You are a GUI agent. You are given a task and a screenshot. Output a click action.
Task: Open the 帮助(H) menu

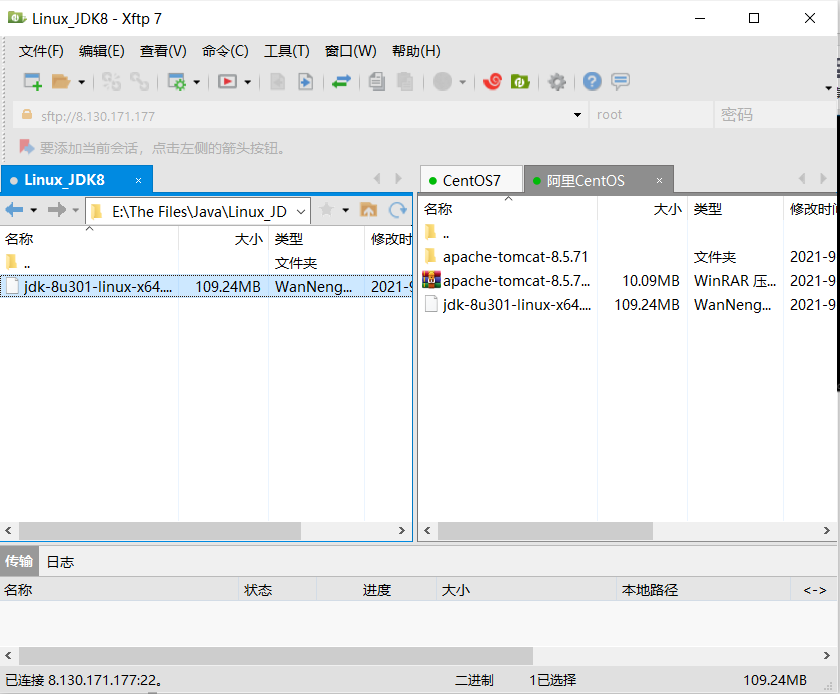coord(416,51)
